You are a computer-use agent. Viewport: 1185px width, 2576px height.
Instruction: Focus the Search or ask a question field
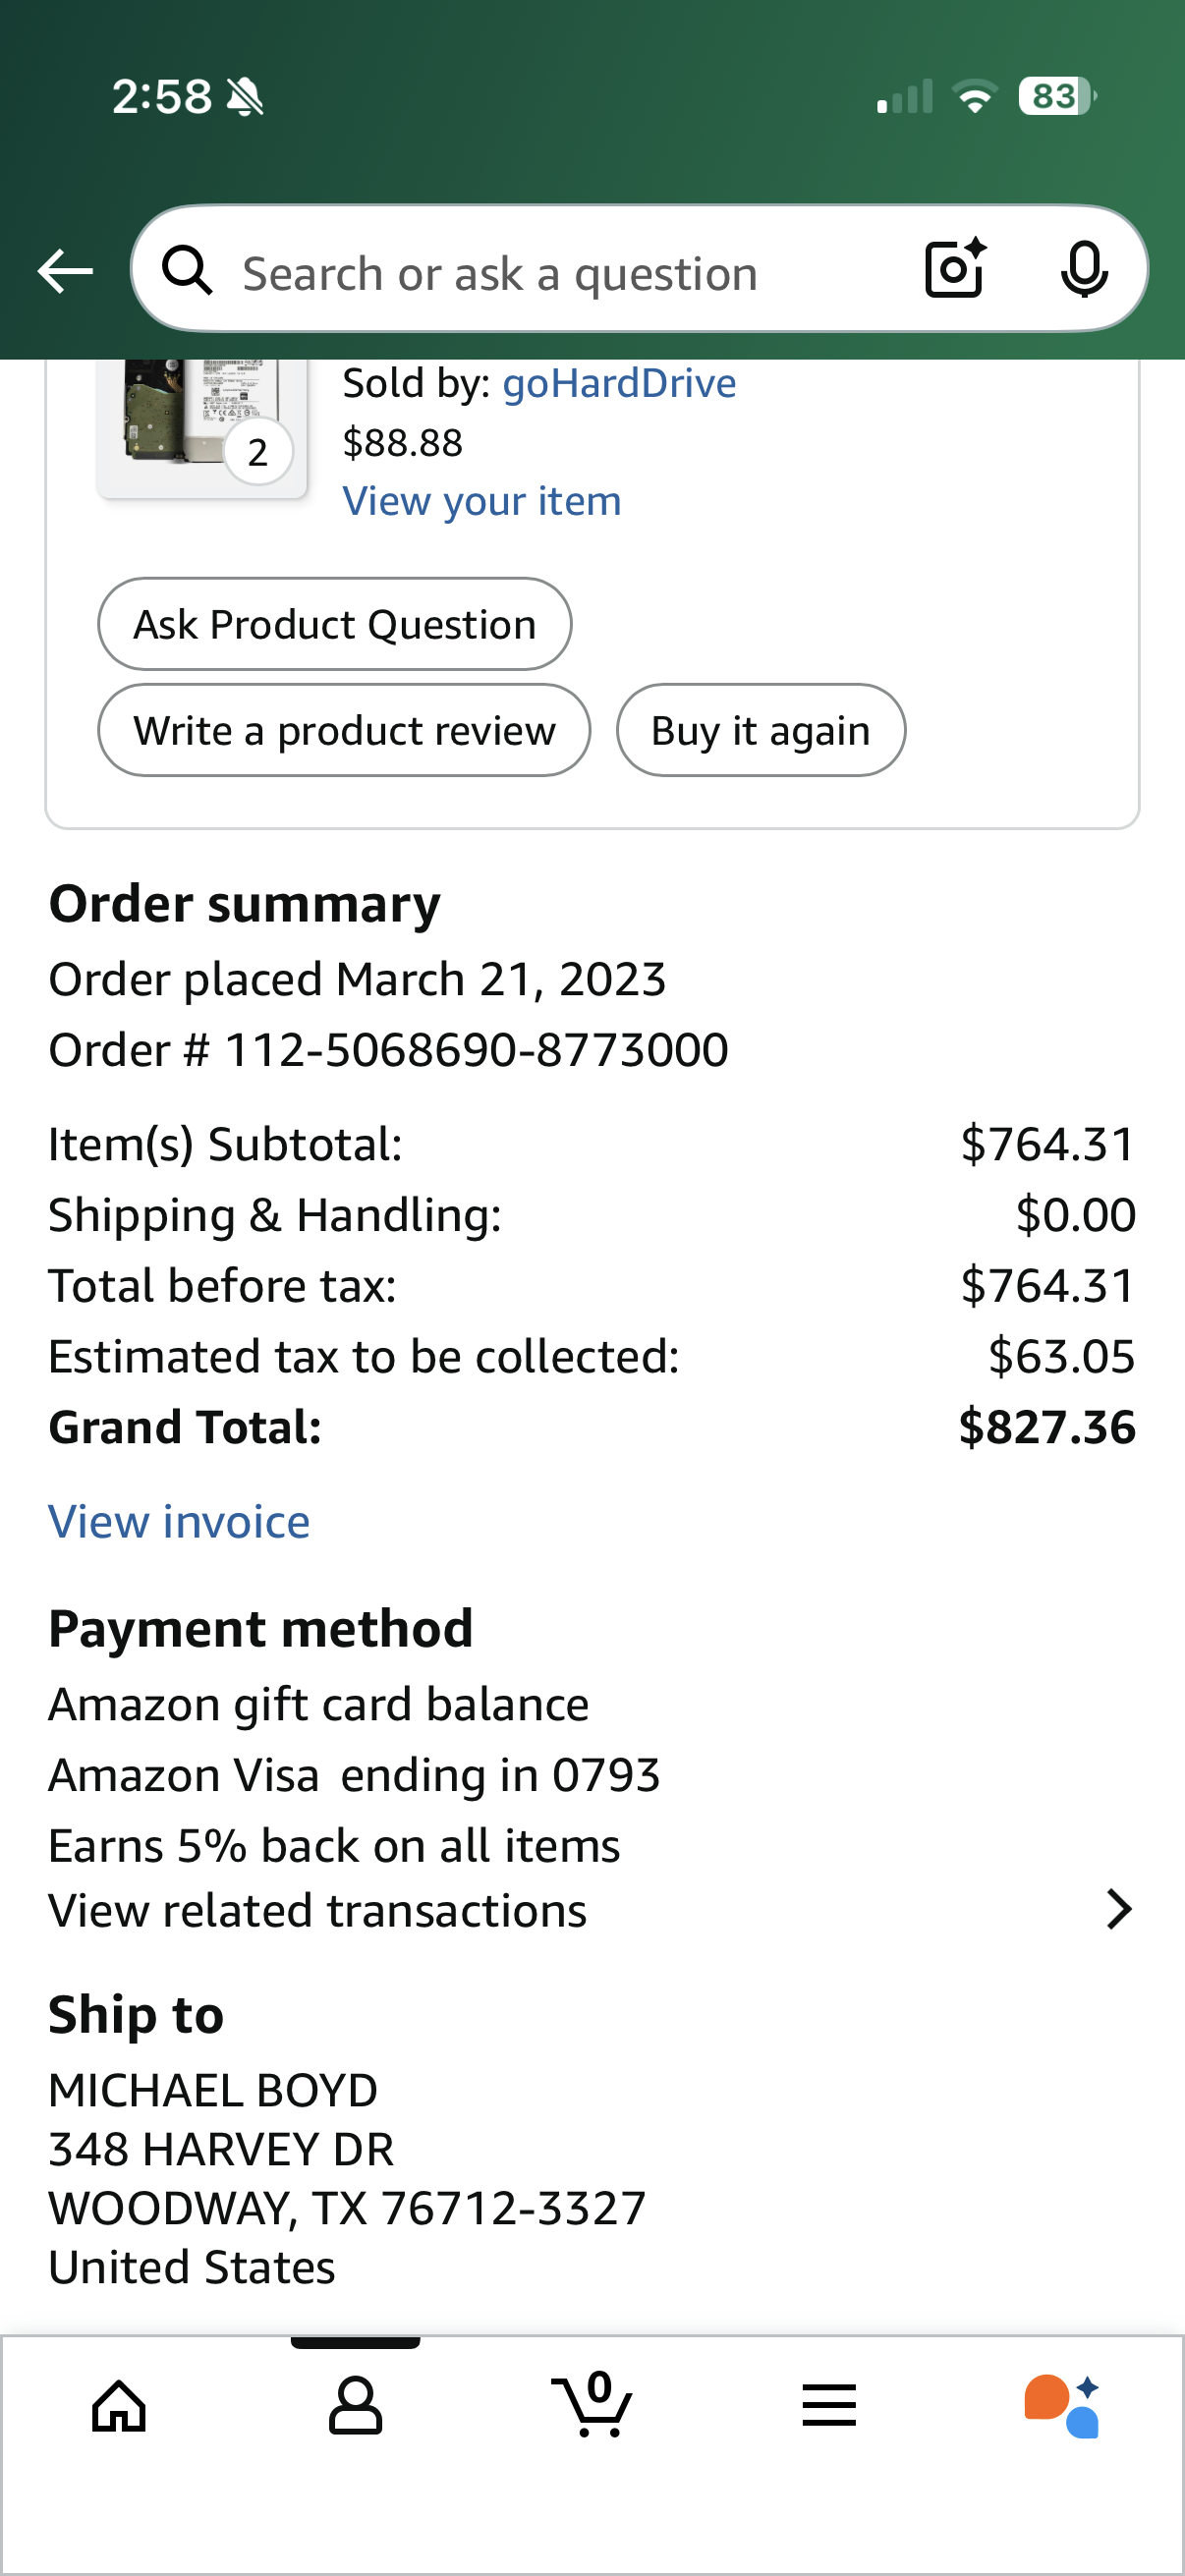point(560,273)
